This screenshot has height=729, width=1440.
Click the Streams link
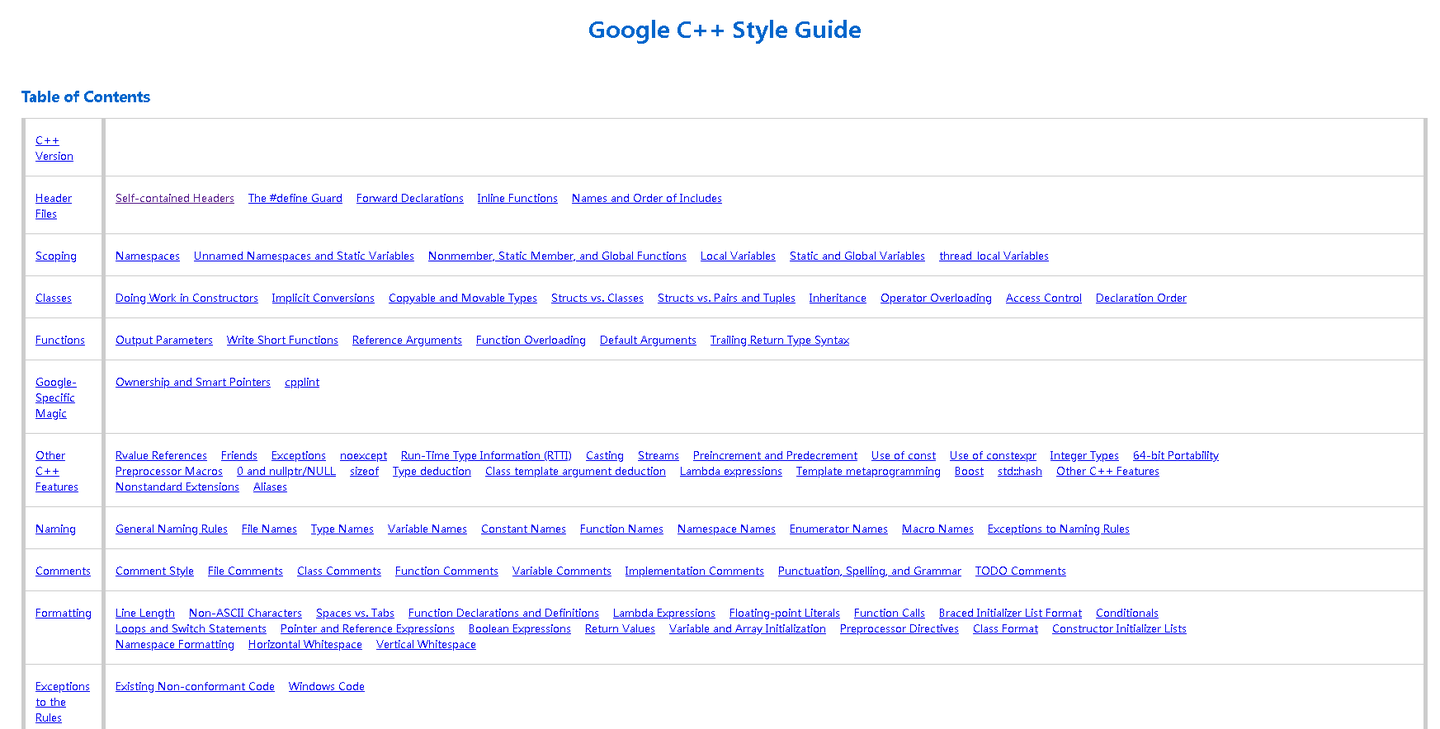coord(658,455)
